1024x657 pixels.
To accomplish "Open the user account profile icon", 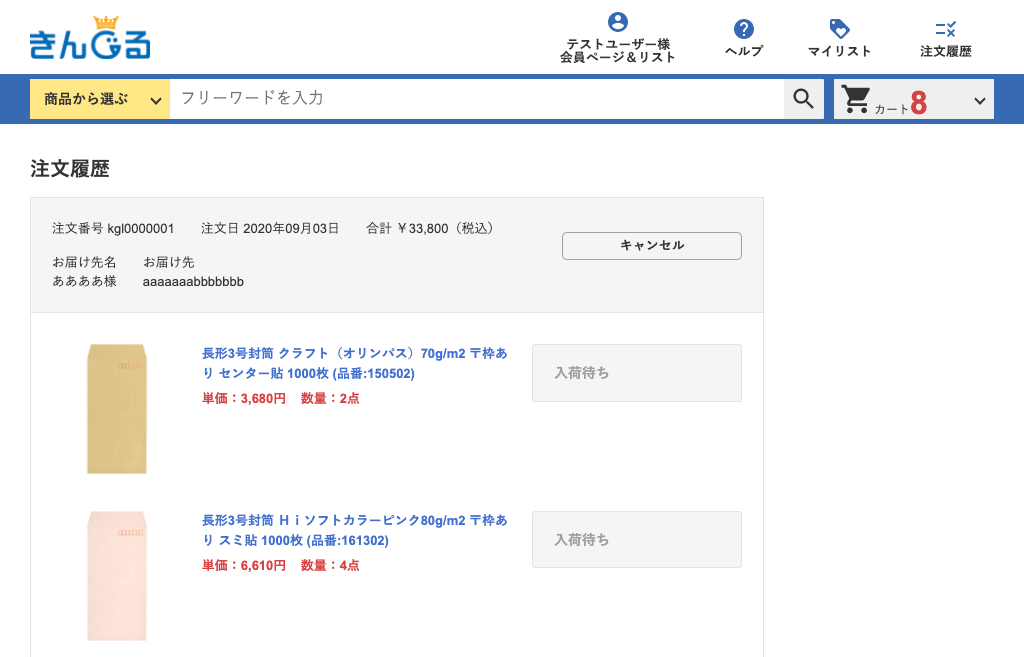I will [x=618, y=22].
